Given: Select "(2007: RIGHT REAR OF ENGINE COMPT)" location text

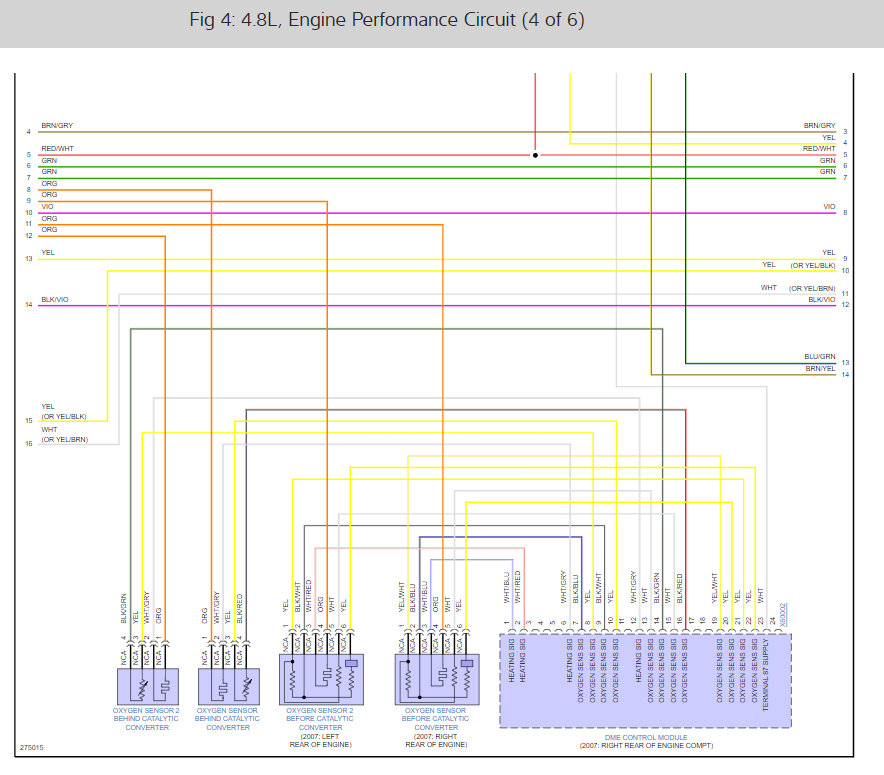Looking at the screenshot, I should (x=646, y=746).
